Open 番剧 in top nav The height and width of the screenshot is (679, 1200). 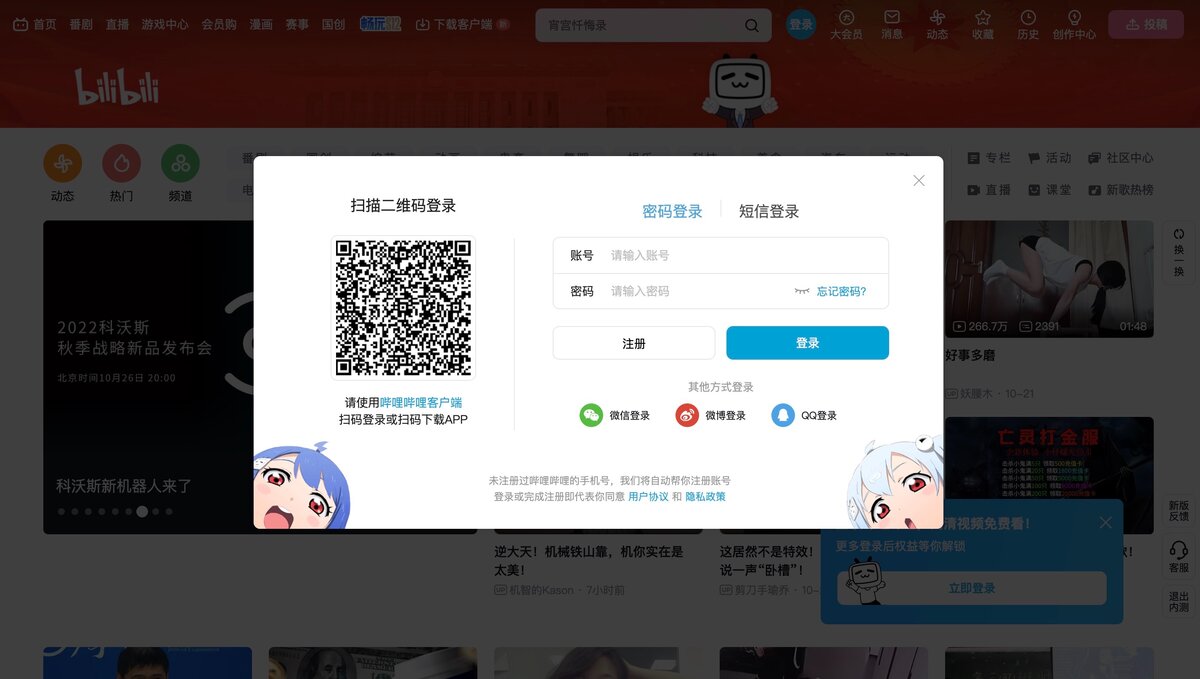click(81, 24)
